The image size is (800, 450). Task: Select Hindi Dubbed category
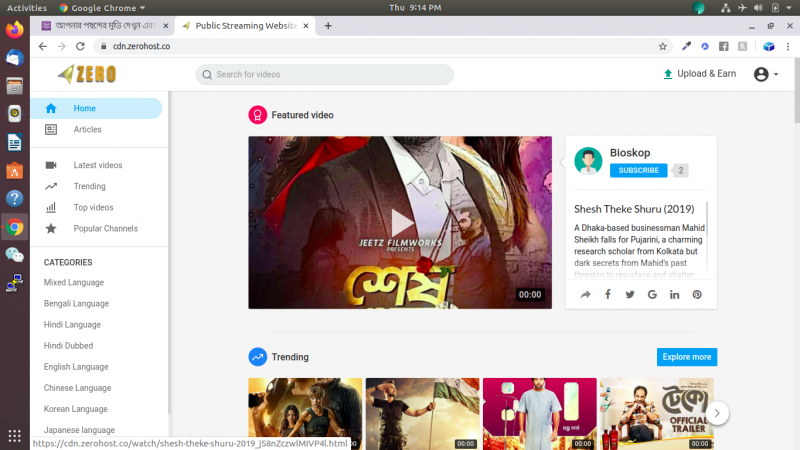coord(68,346)
